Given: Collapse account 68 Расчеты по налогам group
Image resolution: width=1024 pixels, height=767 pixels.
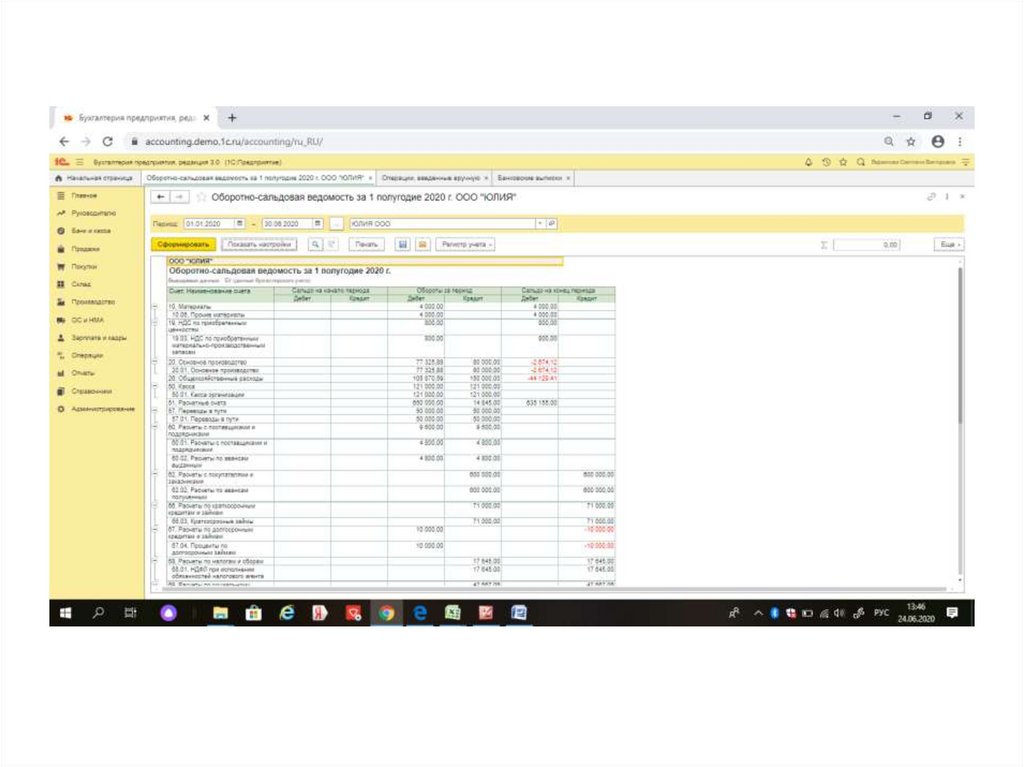Looking at the screenshot, I should click(155, 561).
